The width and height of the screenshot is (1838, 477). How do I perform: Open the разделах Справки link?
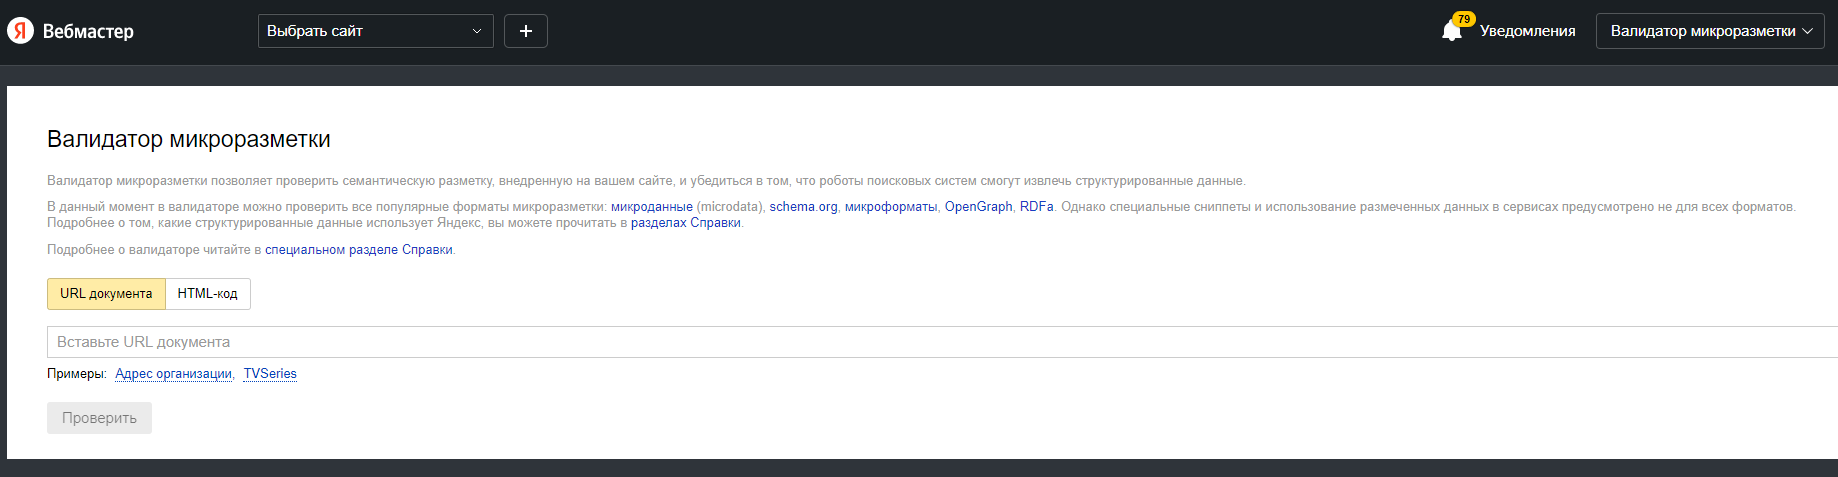pos(686,223)
